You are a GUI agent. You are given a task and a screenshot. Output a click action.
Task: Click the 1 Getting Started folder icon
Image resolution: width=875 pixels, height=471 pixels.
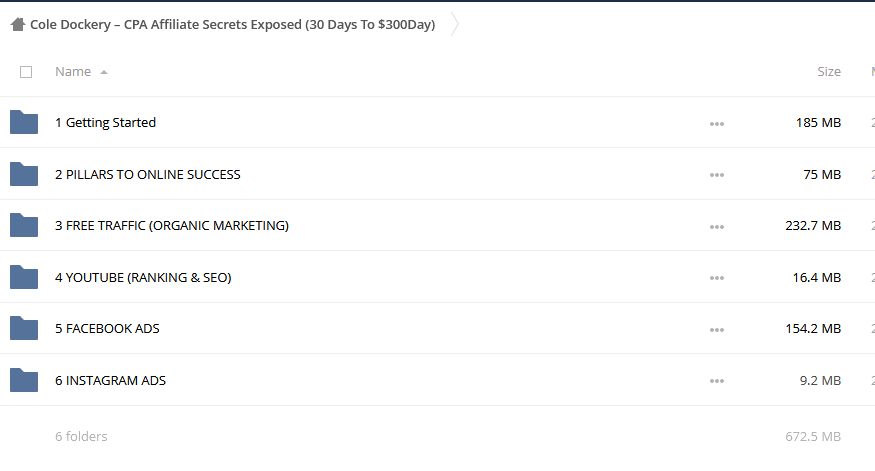pyautogui.click(x=24, y=122)
